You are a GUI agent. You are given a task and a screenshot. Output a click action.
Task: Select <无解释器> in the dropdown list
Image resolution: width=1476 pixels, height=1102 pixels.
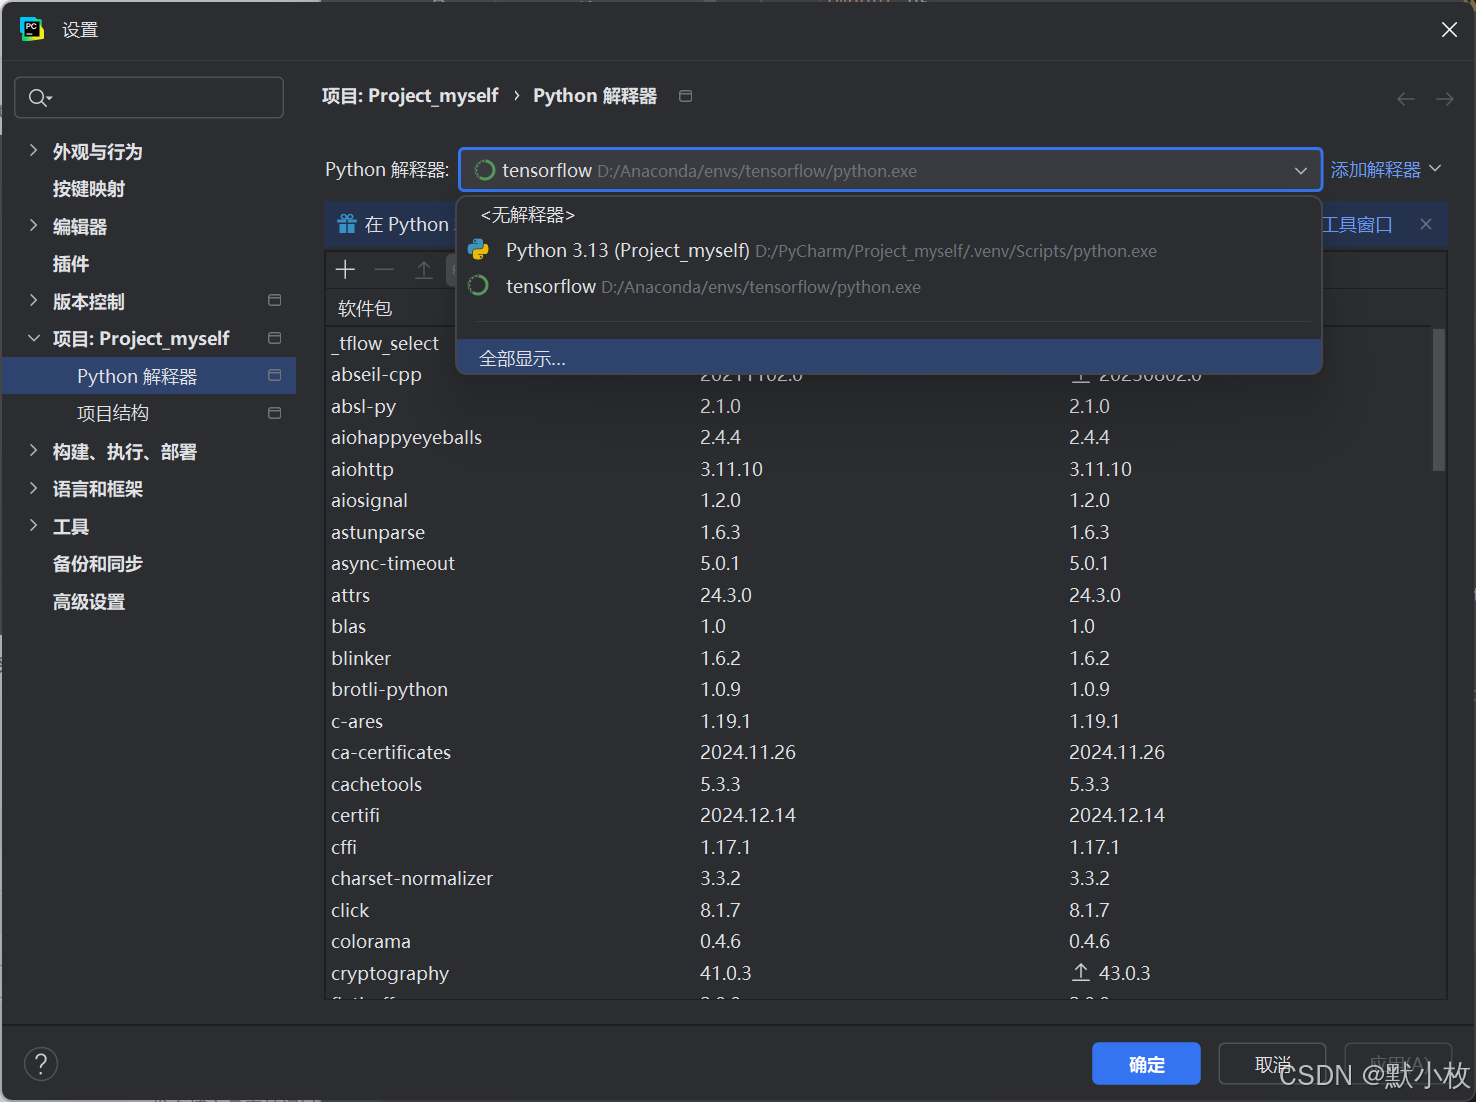(x=889, y=215)
